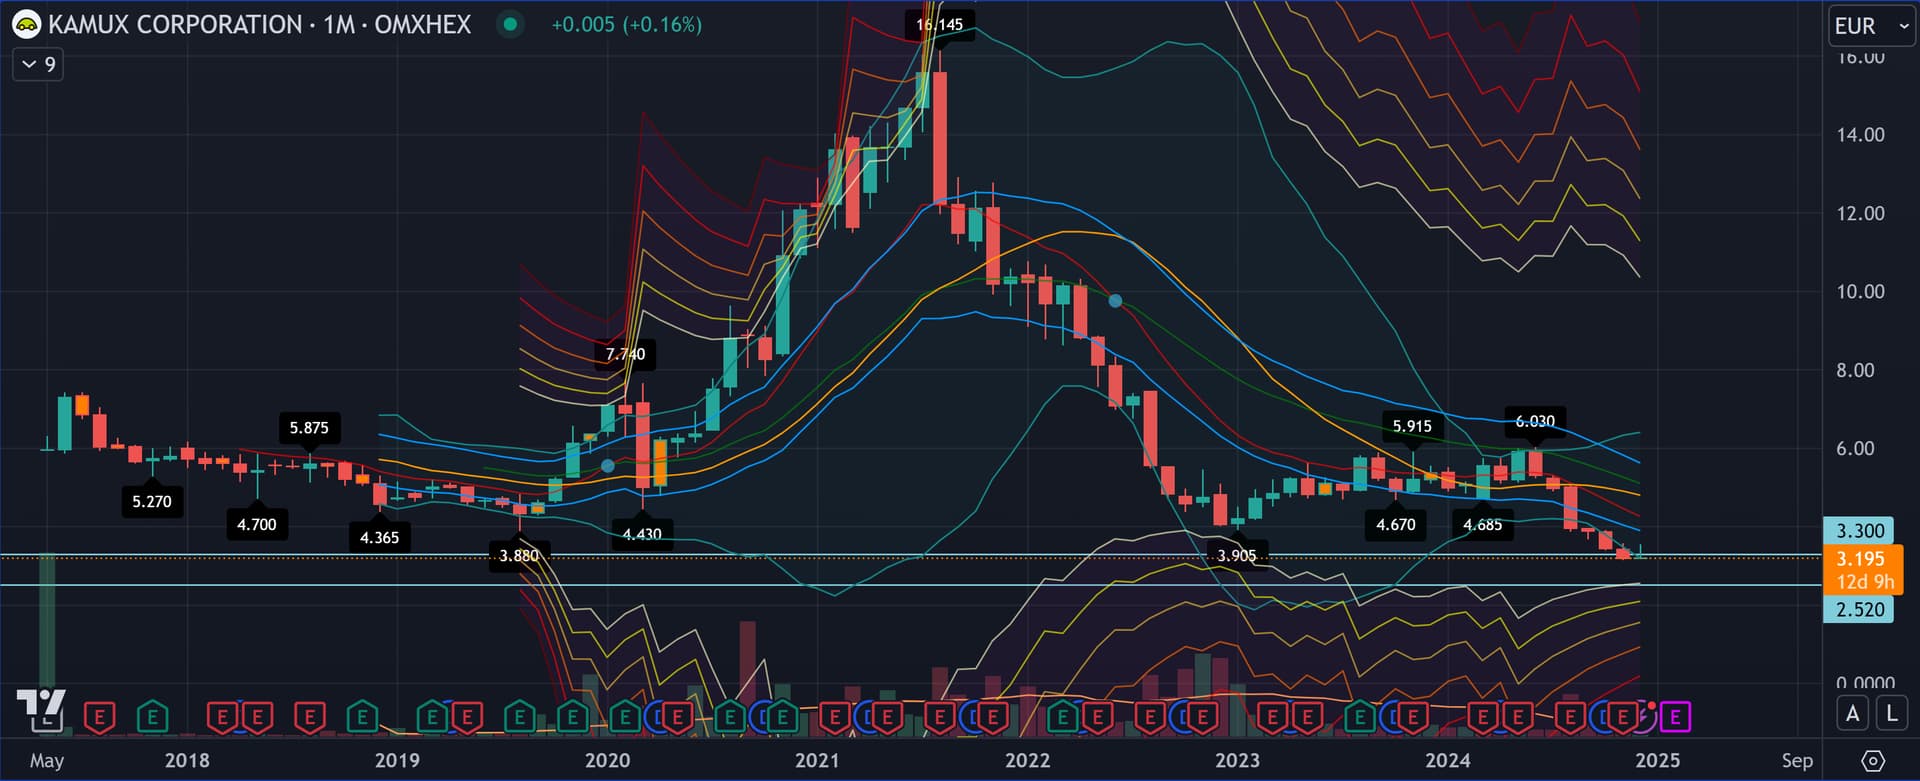This screenshot has width=1920, height=781.
Task: Click the green earnings marker just before 2019
Action: tap(362, 717)
